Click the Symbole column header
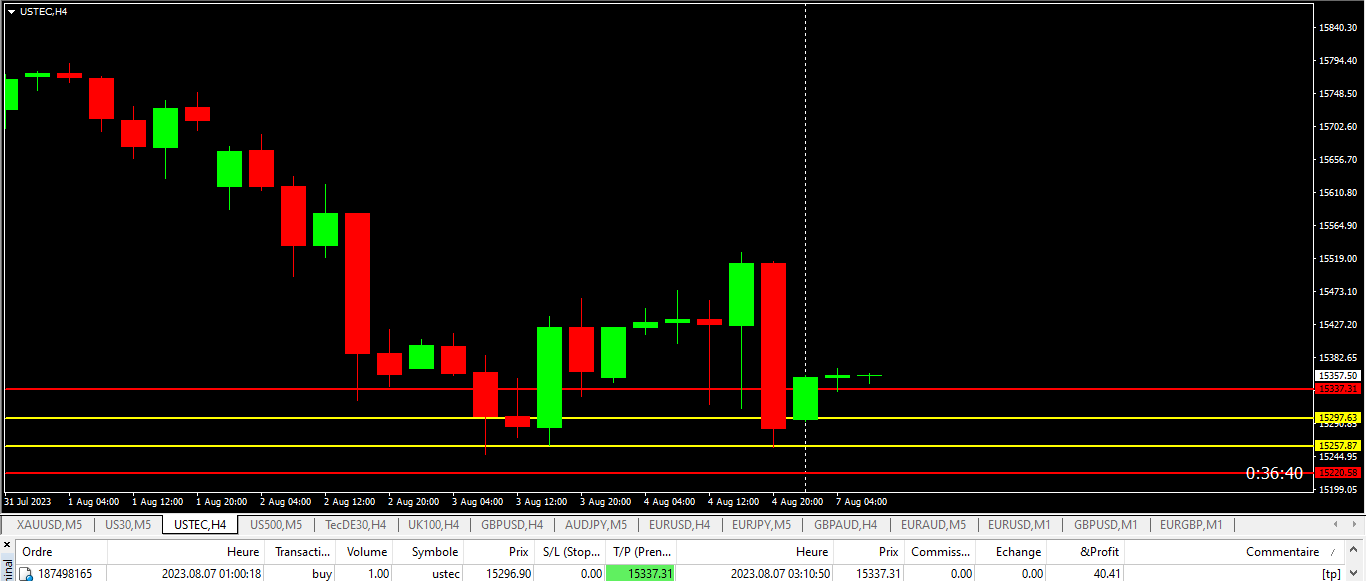The image size is (1366, 581). point(434,551)
